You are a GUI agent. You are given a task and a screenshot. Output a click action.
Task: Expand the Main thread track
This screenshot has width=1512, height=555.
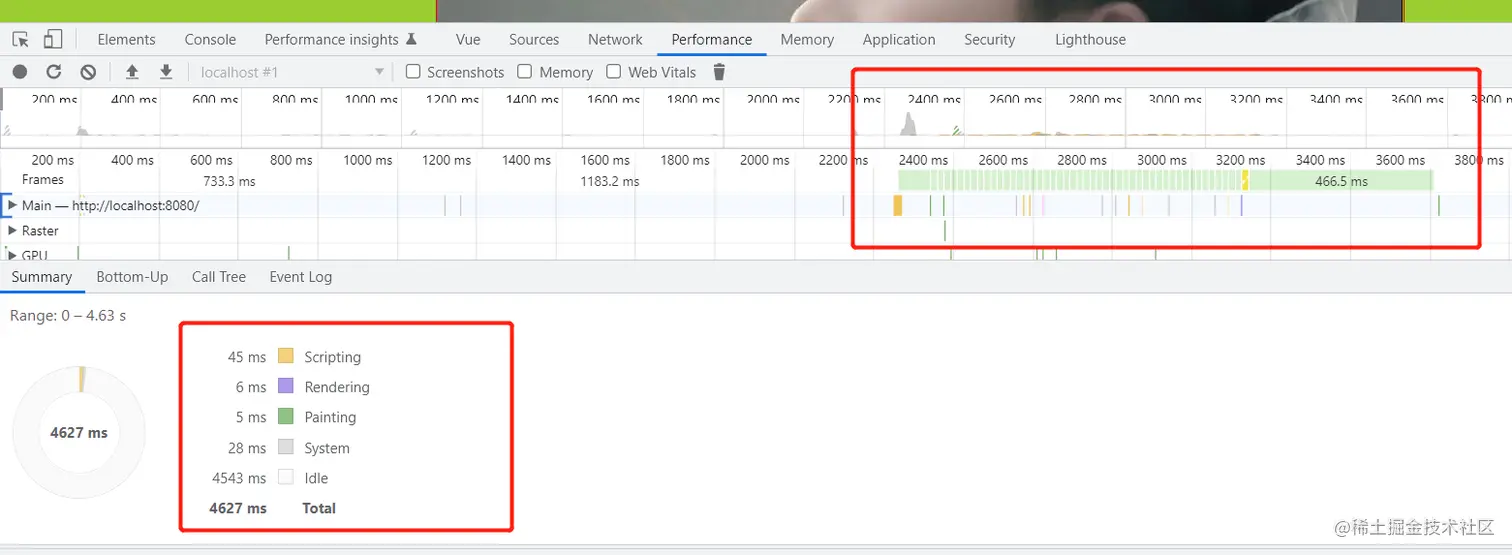point(12,205)
